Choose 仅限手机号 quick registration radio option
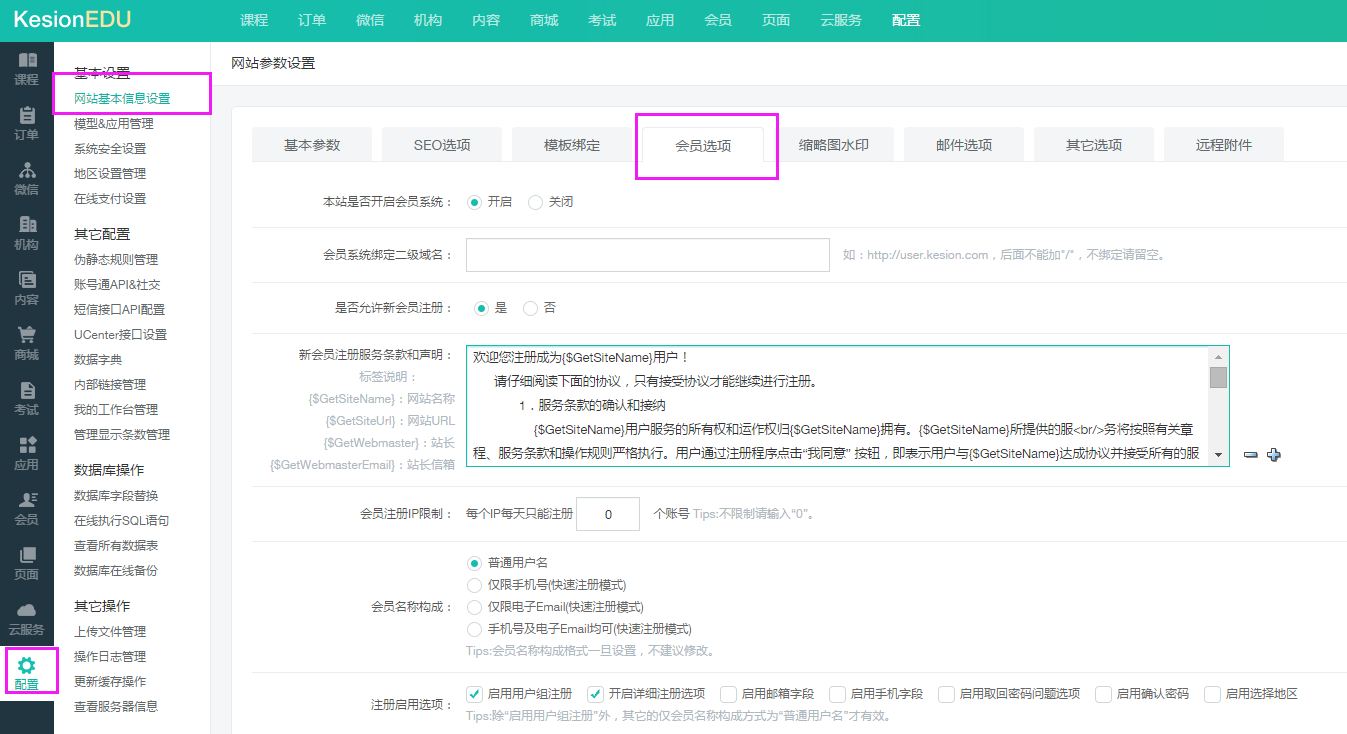The image size is (1347, 734). tap(475, 585)
